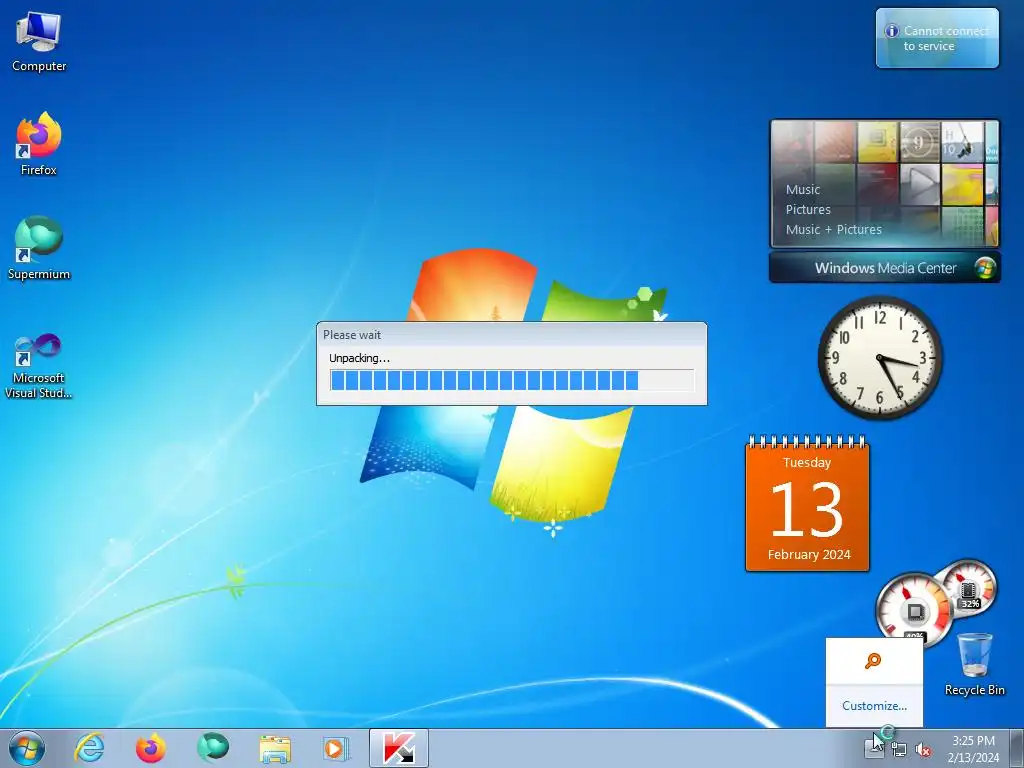This screenshot has width=1024, height=768.
Task: Open Supermium from the taskbar
Action: coord(212,748)
